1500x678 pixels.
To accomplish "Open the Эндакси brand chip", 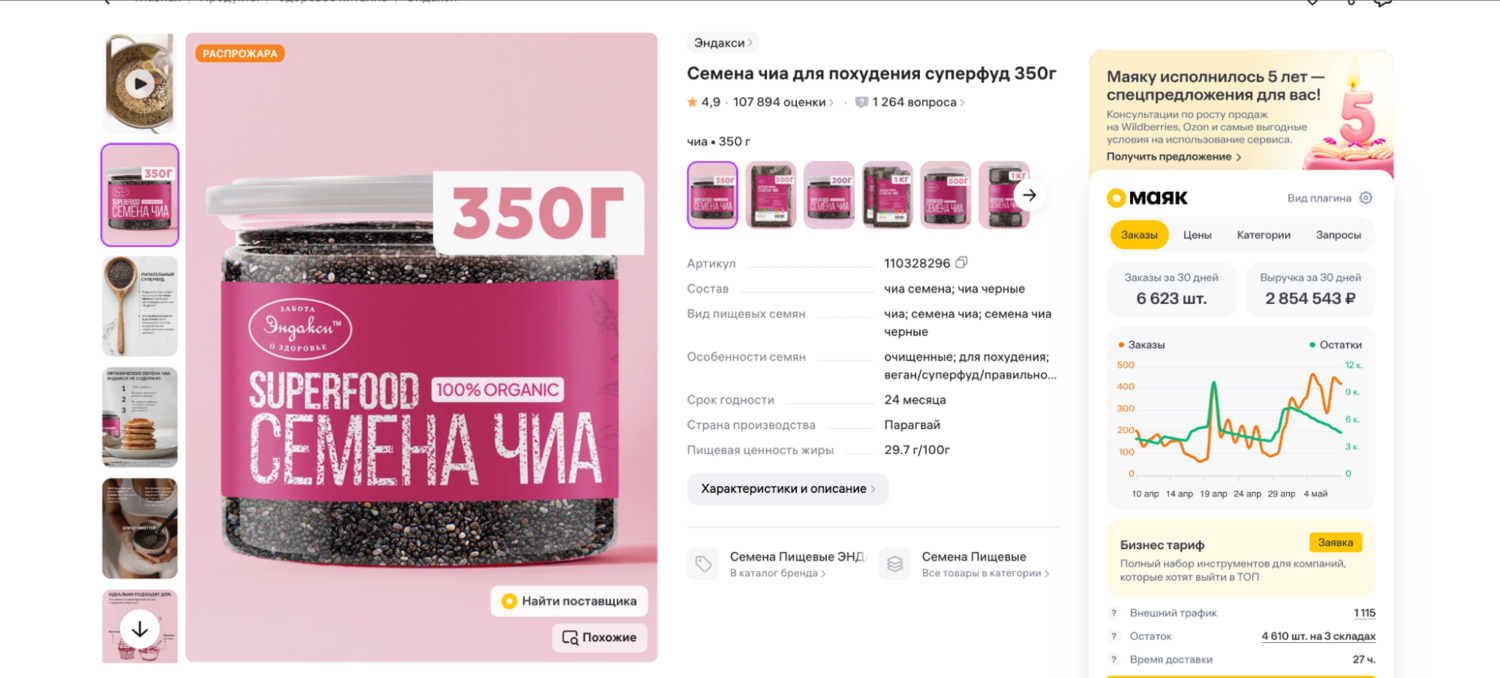I will (x=723, y=43).
